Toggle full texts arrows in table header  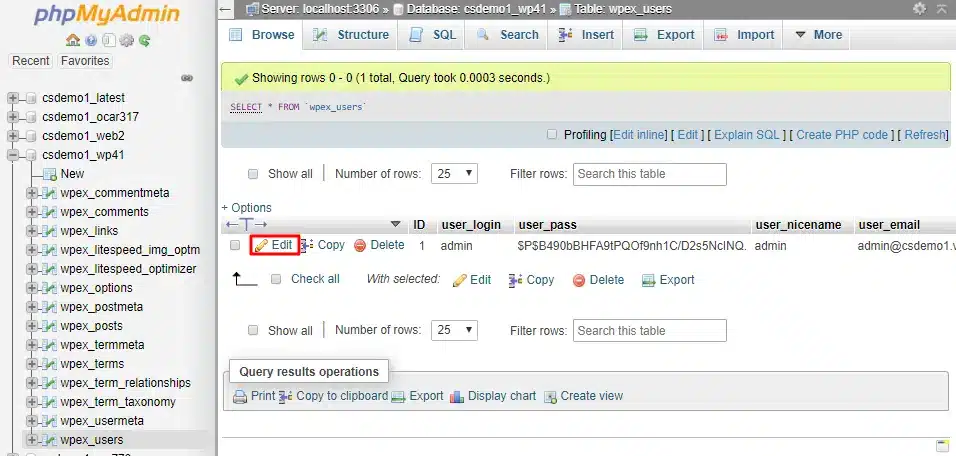[246, 225]
